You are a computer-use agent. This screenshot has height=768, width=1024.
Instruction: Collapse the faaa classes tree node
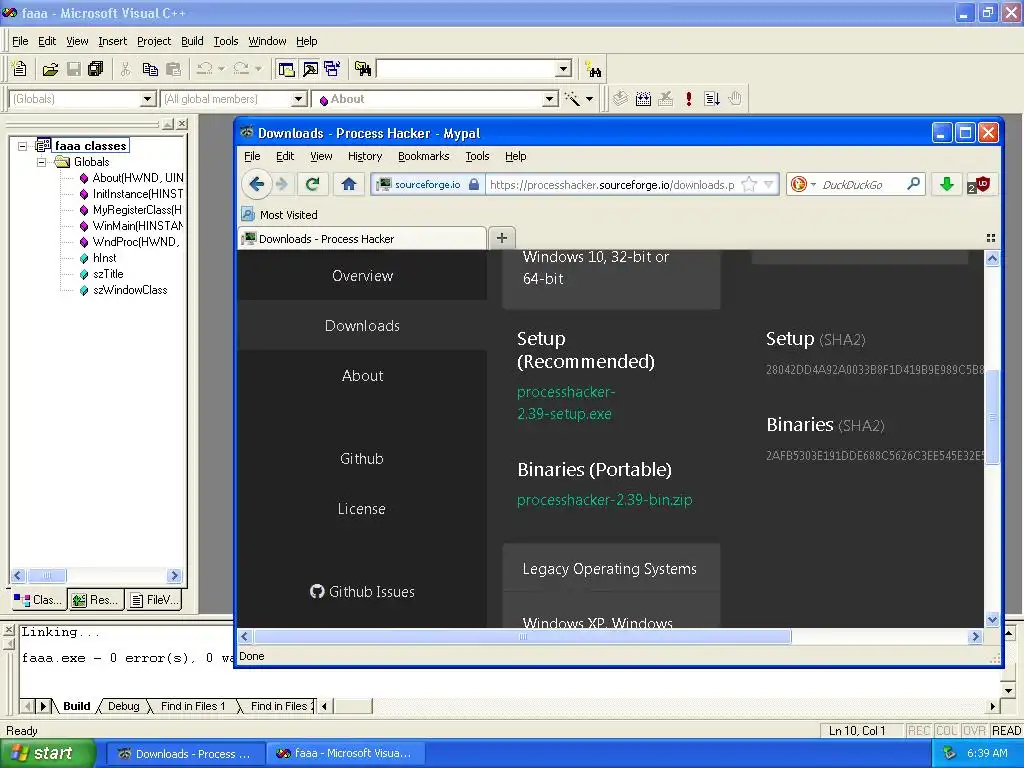[x=22, y=146]
